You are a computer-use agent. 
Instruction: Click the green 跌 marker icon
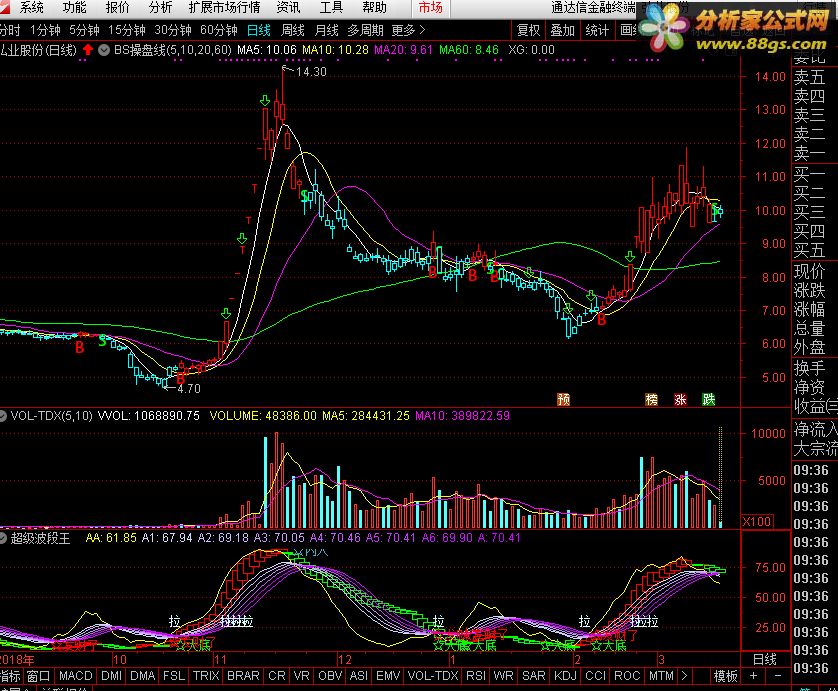pyautogui.click(x=709, y=399)
